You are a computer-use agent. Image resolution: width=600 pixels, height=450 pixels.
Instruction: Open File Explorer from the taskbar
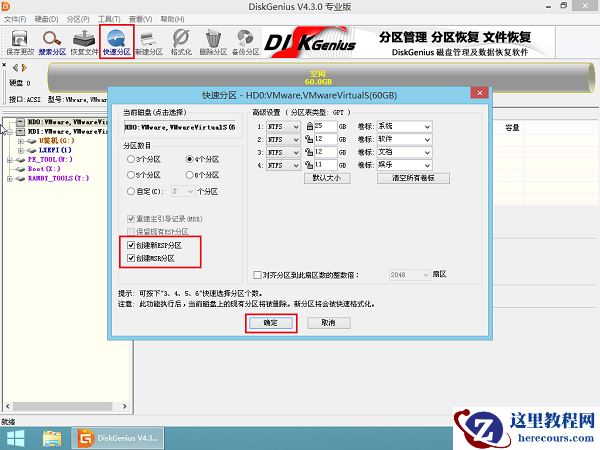(52, 439)
